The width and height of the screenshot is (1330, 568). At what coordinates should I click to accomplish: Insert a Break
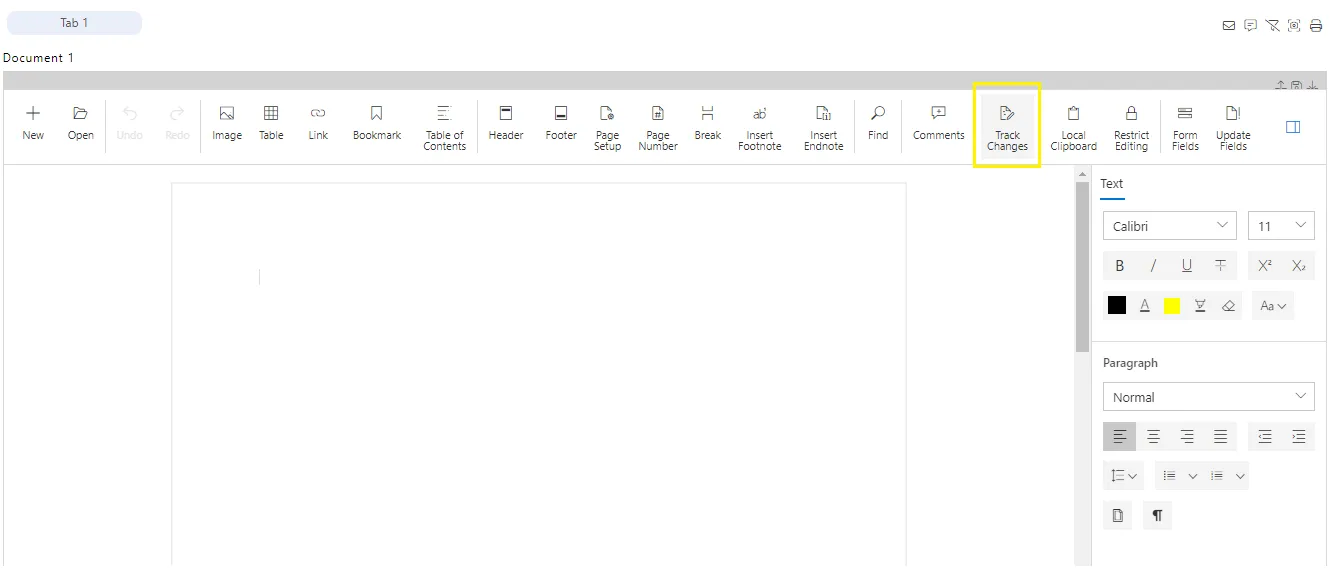coord(708,124)
